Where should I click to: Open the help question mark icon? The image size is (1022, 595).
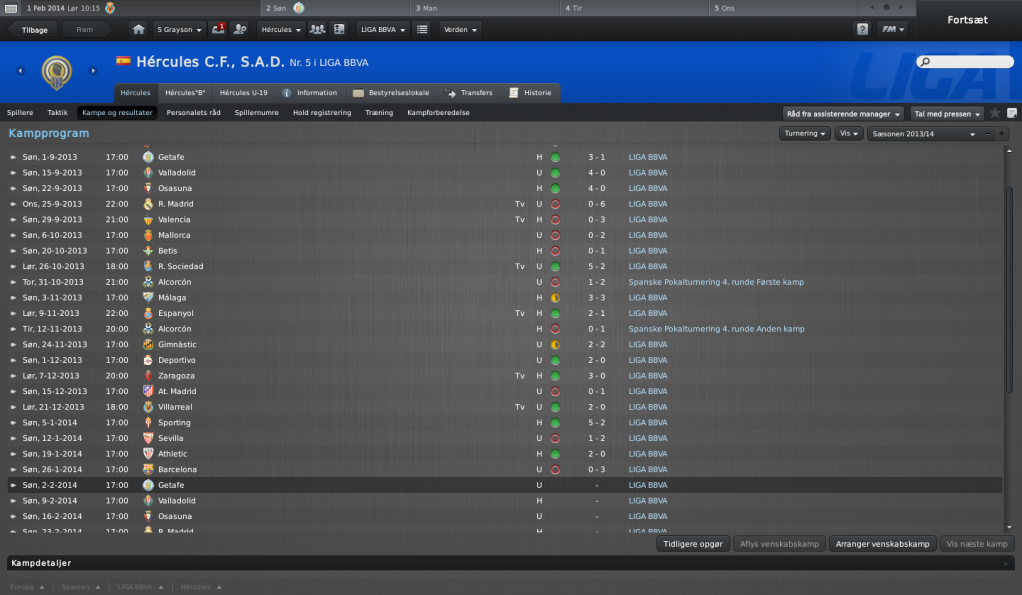pos(862,29)
